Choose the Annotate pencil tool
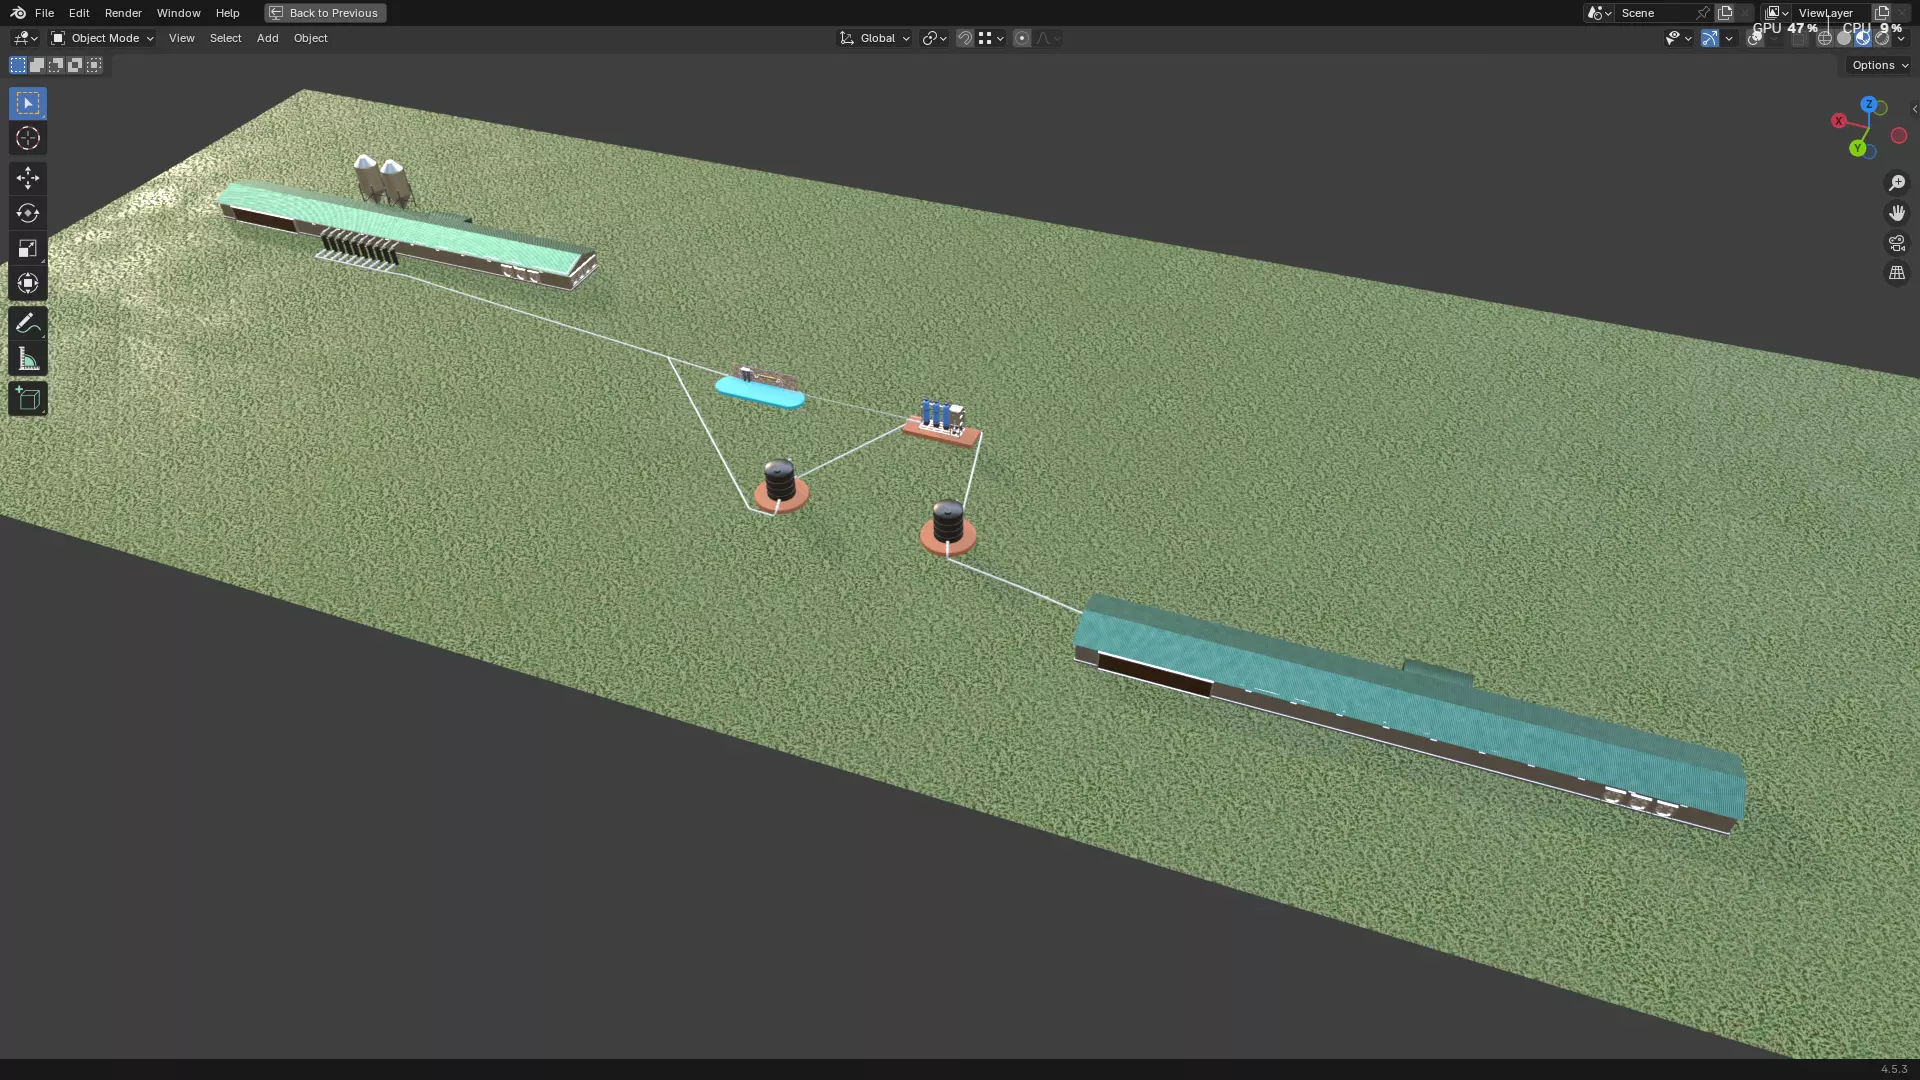1920x1080 pixels. [28, 323]
